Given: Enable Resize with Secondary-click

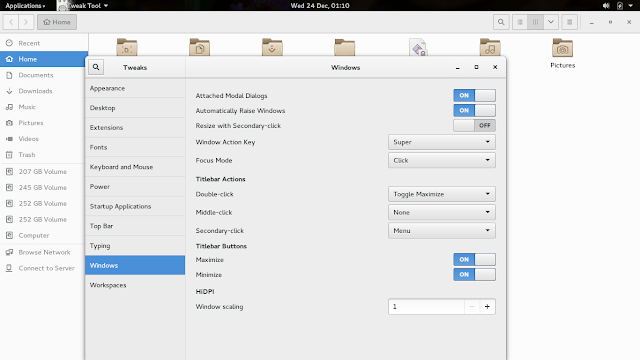Looking at the screenshot, I should coord(474,125).
